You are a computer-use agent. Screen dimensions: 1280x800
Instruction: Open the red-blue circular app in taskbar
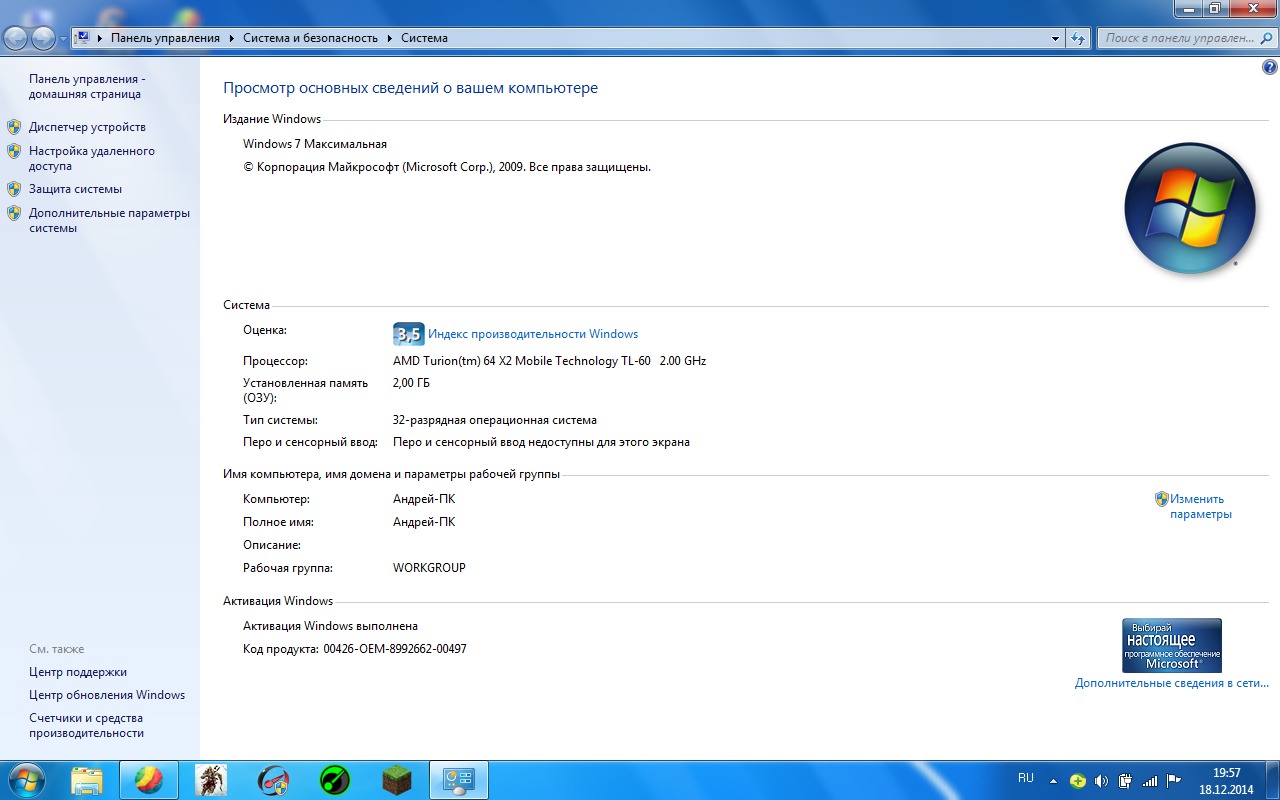(273, 780)
